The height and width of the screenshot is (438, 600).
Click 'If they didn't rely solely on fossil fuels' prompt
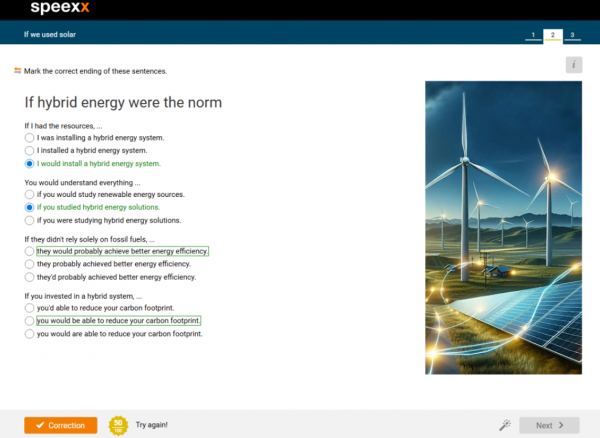coord(90,239)
